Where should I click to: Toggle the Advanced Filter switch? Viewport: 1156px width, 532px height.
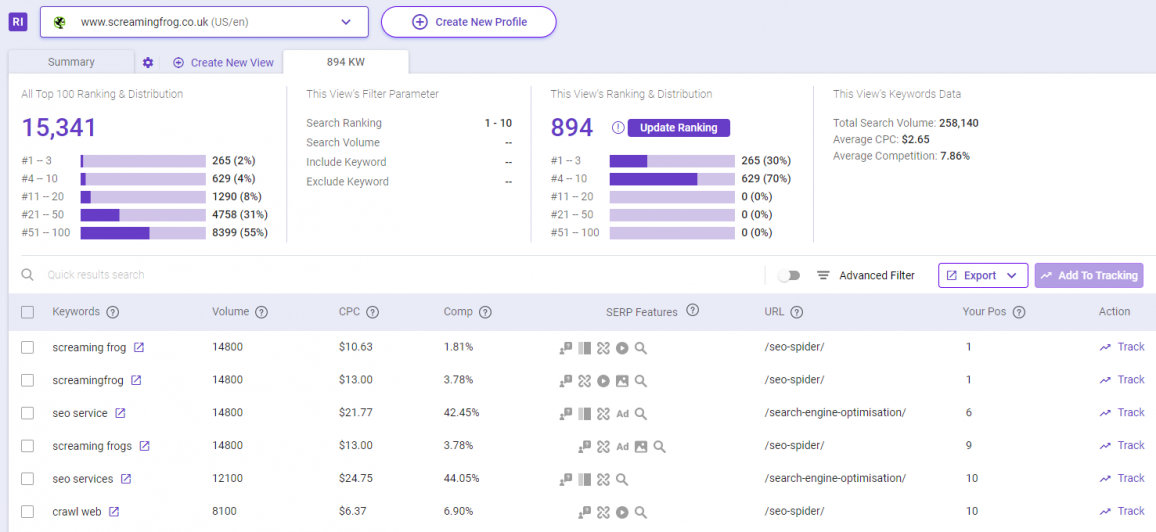(789, 276)
